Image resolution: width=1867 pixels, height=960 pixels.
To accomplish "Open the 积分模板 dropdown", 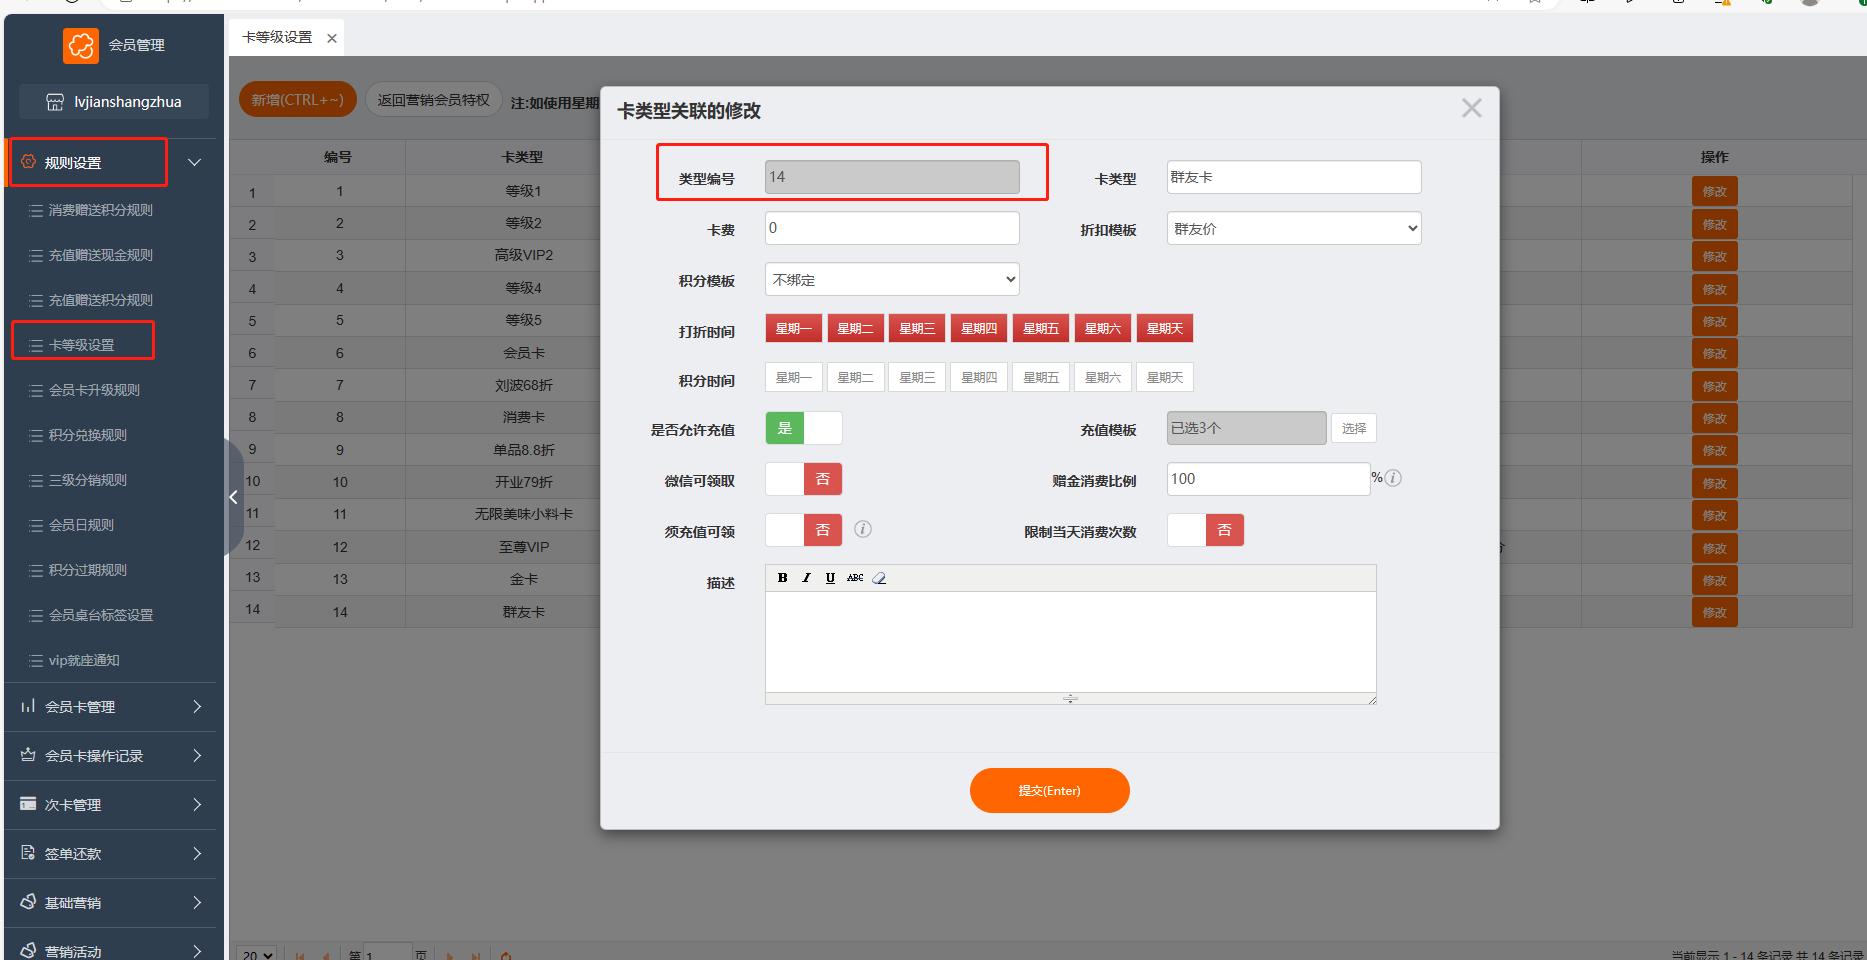I will click(892, 279).
